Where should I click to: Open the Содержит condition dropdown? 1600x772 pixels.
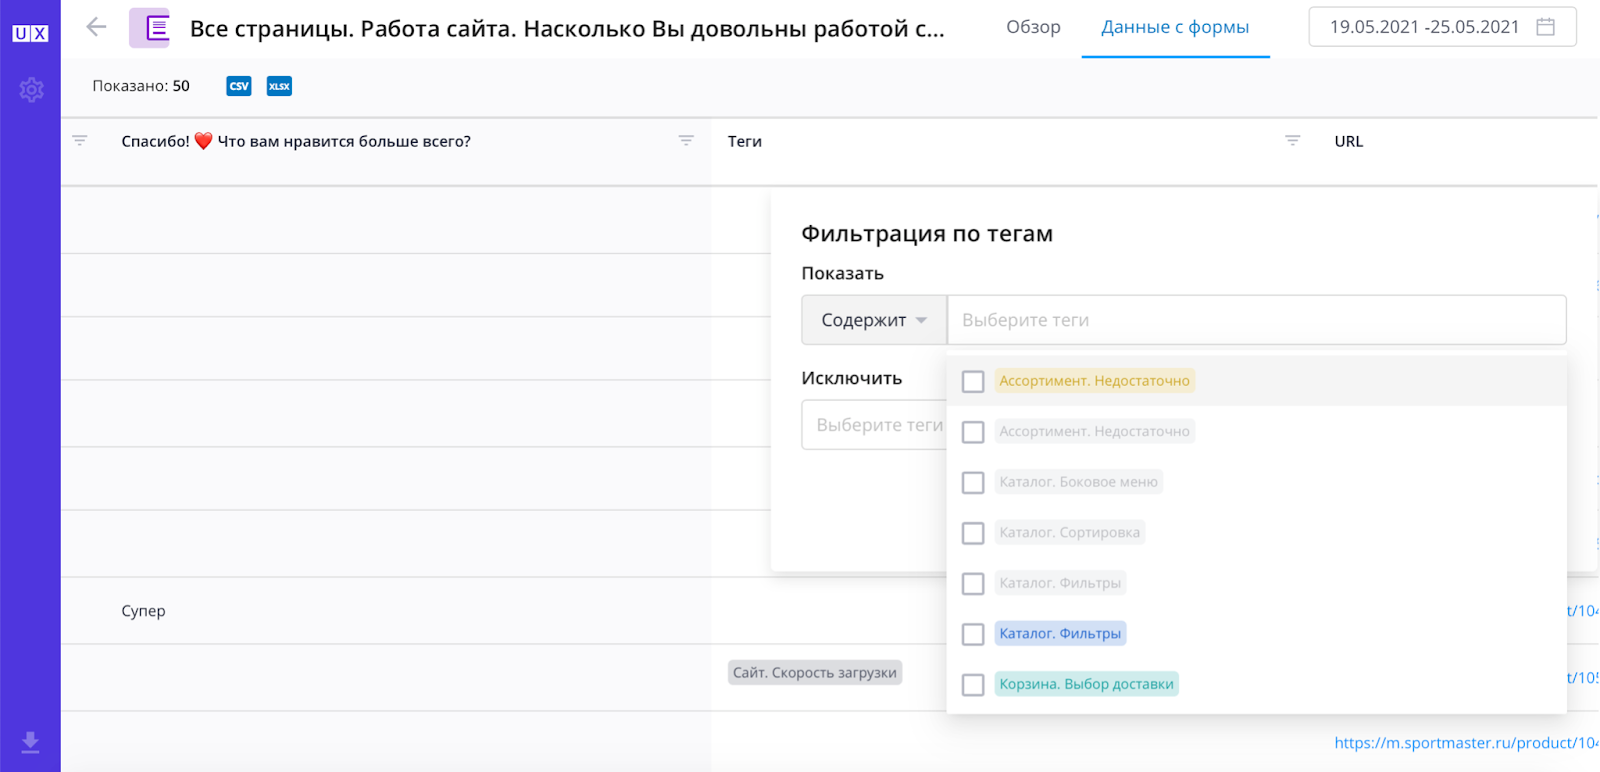tap(874, 320)
